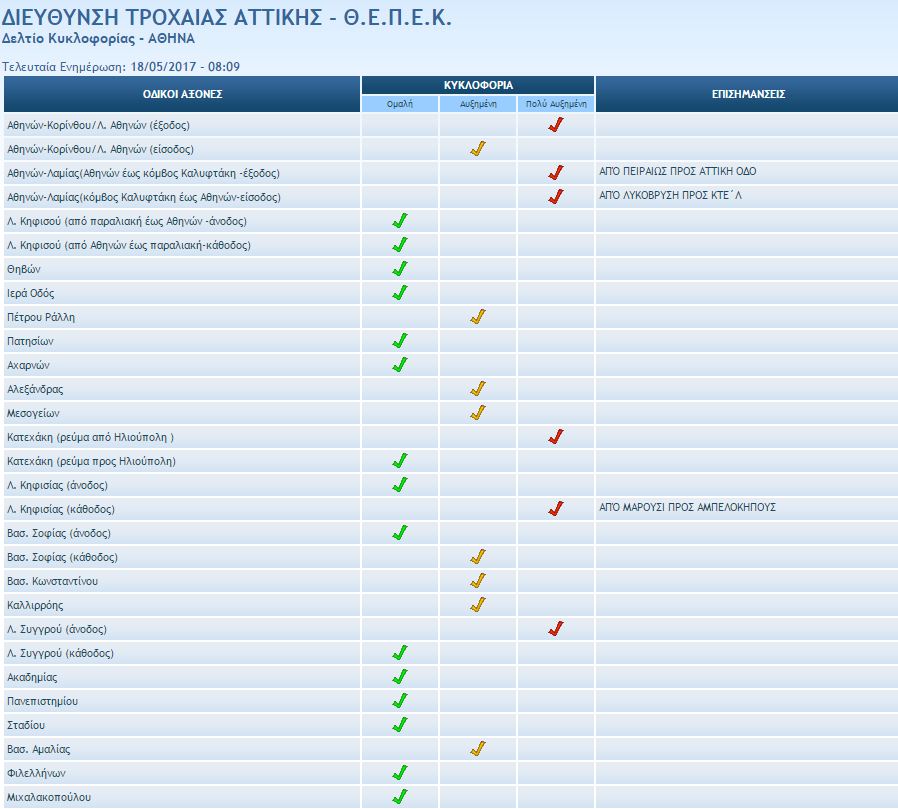The width and height of the screenshot is (898, 809).
Task: Click green checkmark in Αχαρνών row
Action: click(x=400, y=365)
